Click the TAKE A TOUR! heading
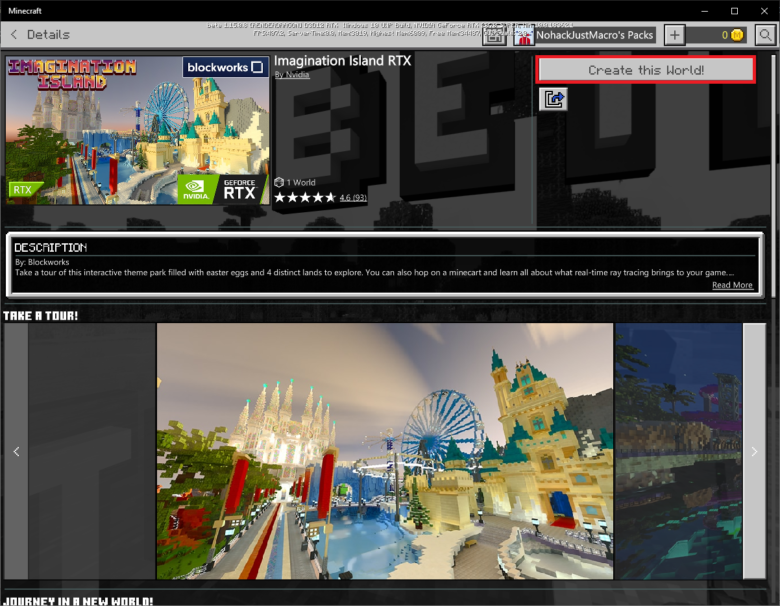This screenshot has width=780, height=606. (41, 315)
